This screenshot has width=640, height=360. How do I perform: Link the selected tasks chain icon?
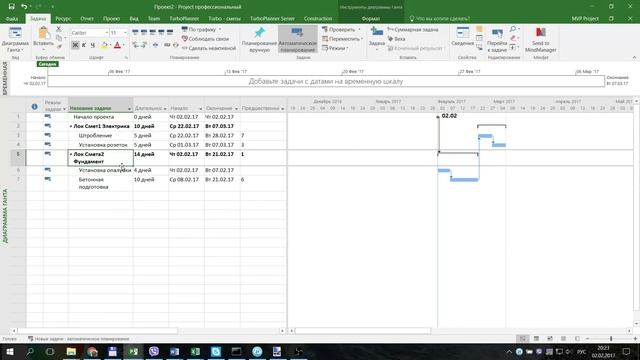[167, 45]
